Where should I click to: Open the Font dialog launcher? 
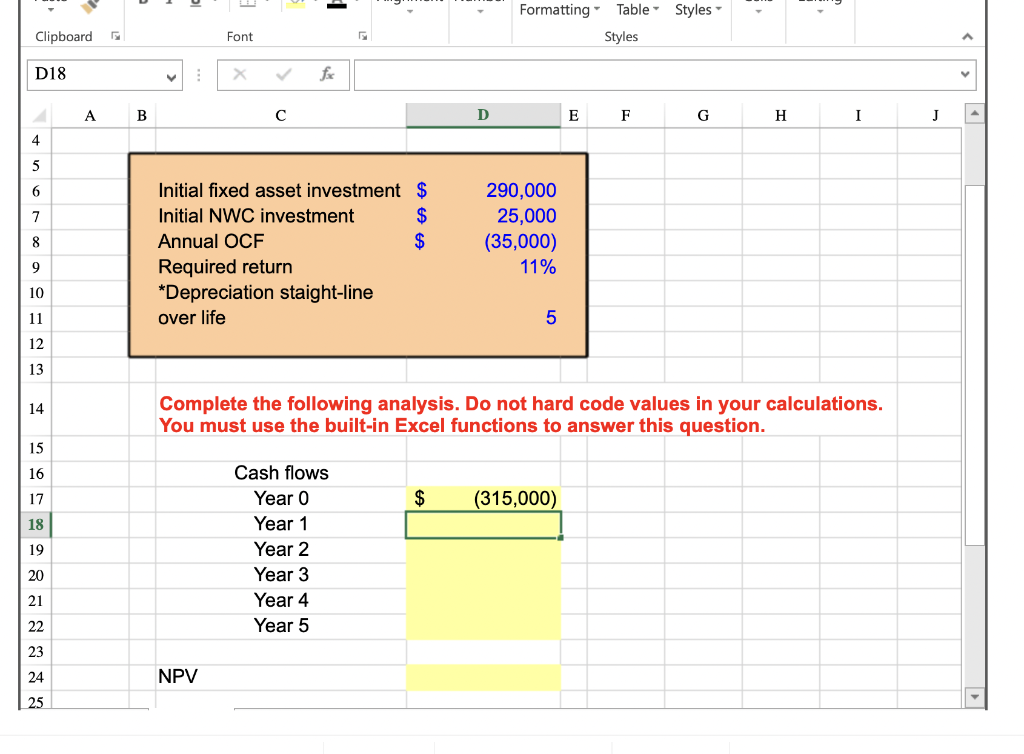click(x=364, y=36)
